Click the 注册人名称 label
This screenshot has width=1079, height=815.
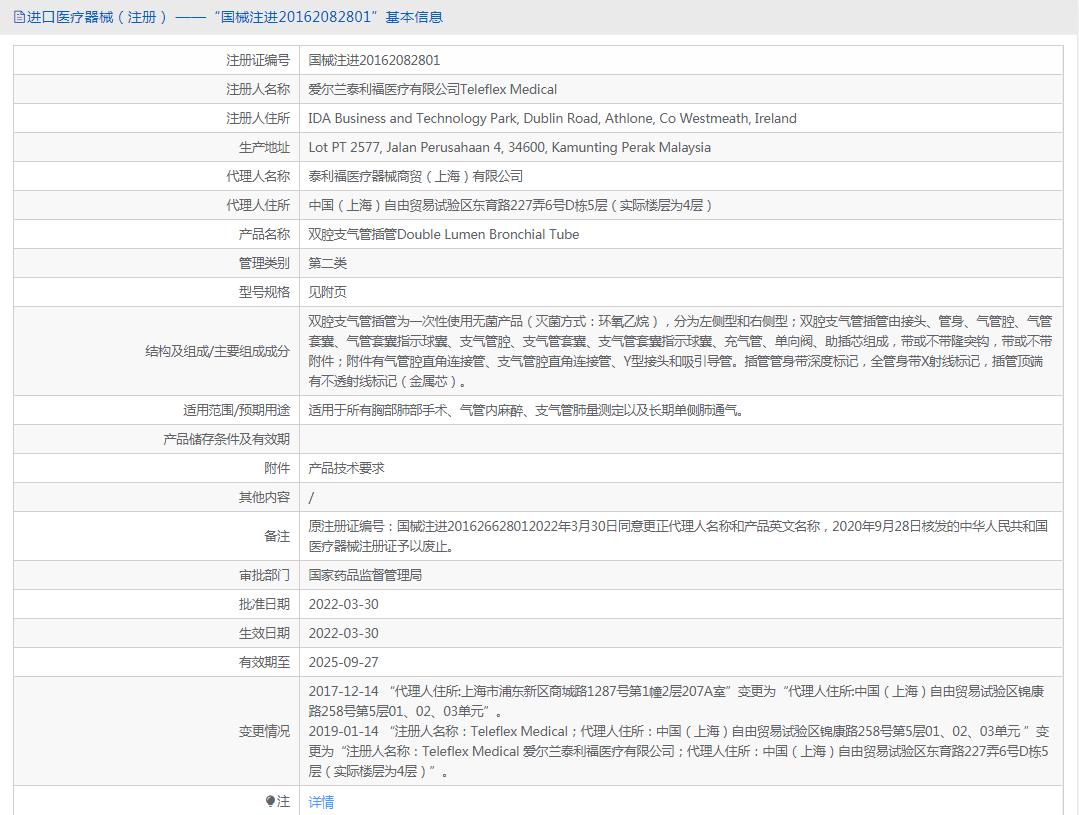[x=258, y=89]
